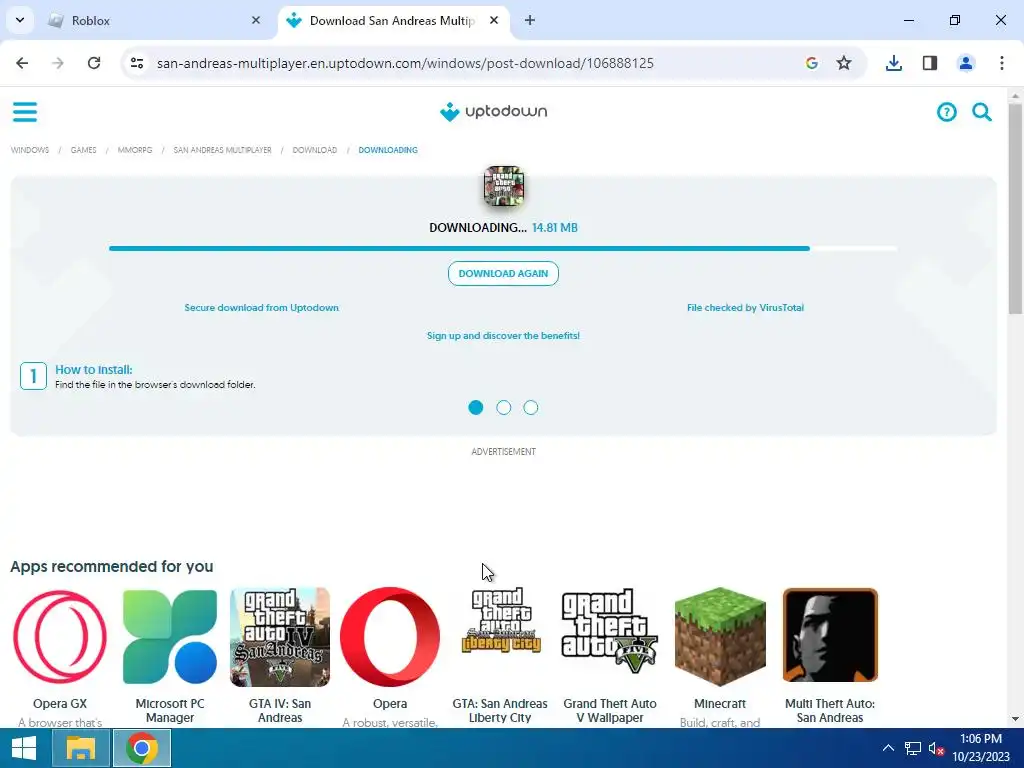Click the DOWNLOADING breadcrumb

[388, 150]
